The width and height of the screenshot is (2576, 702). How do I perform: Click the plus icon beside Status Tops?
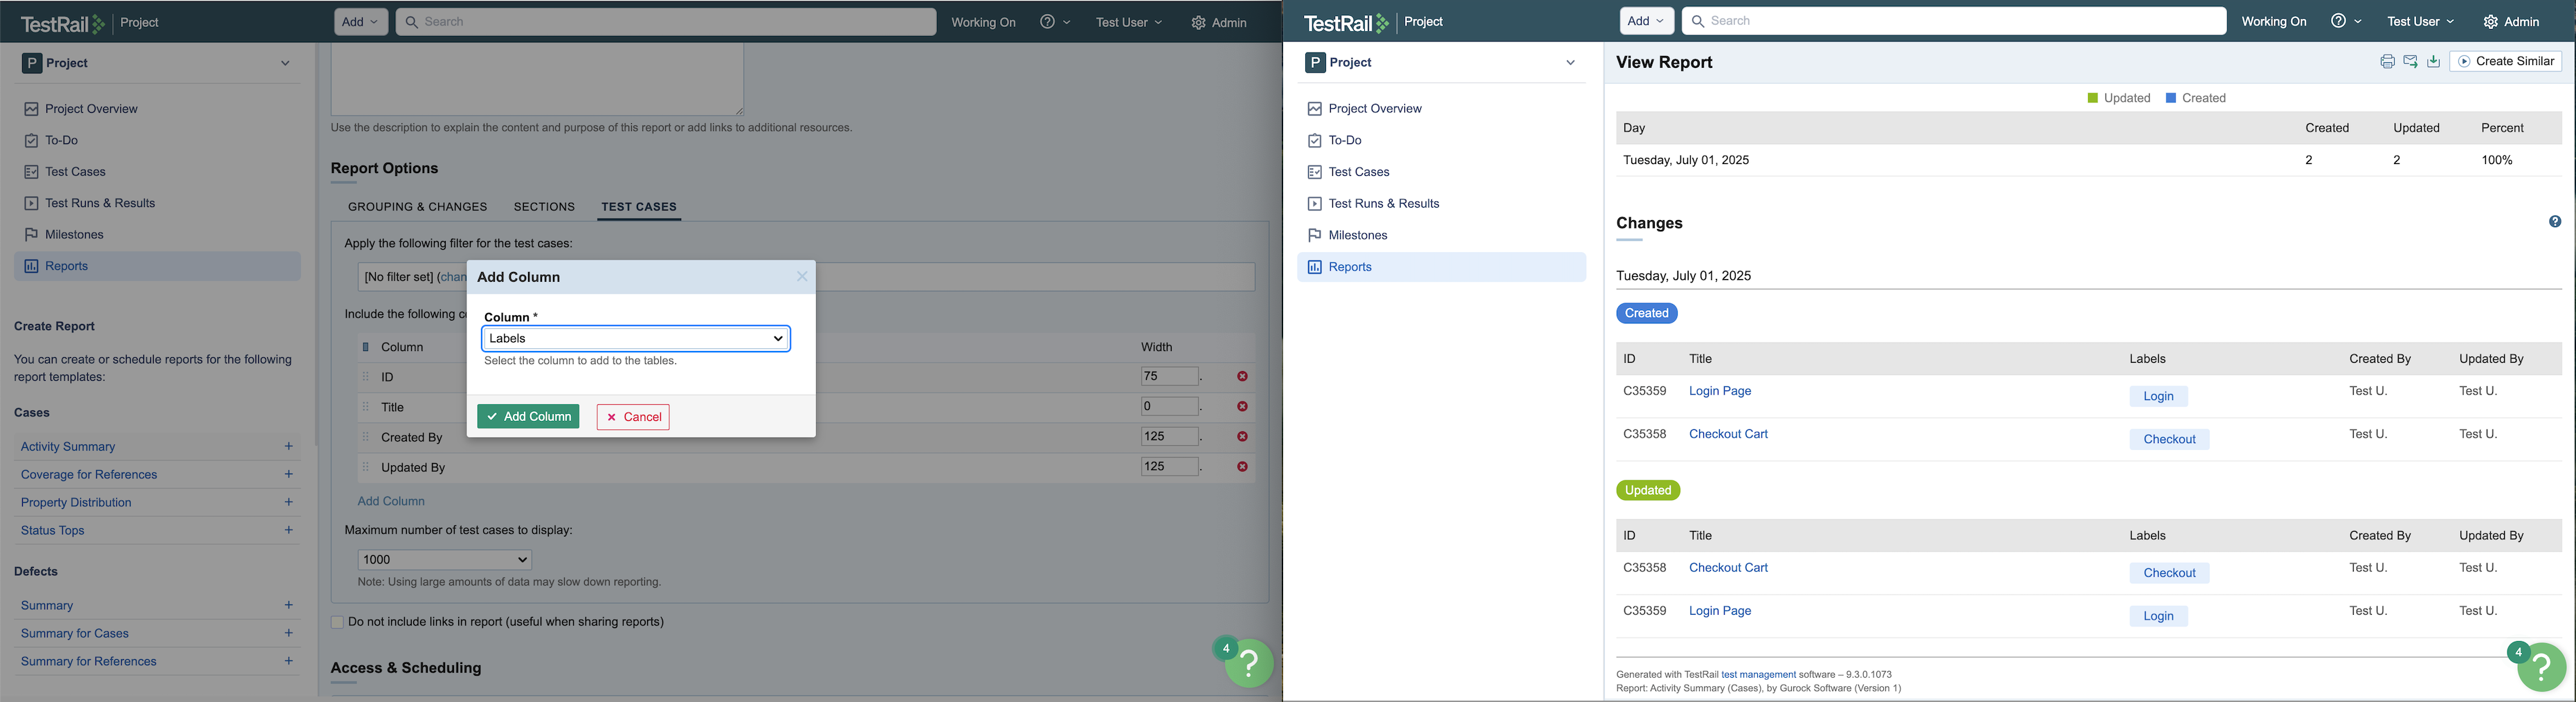(289, 530)
